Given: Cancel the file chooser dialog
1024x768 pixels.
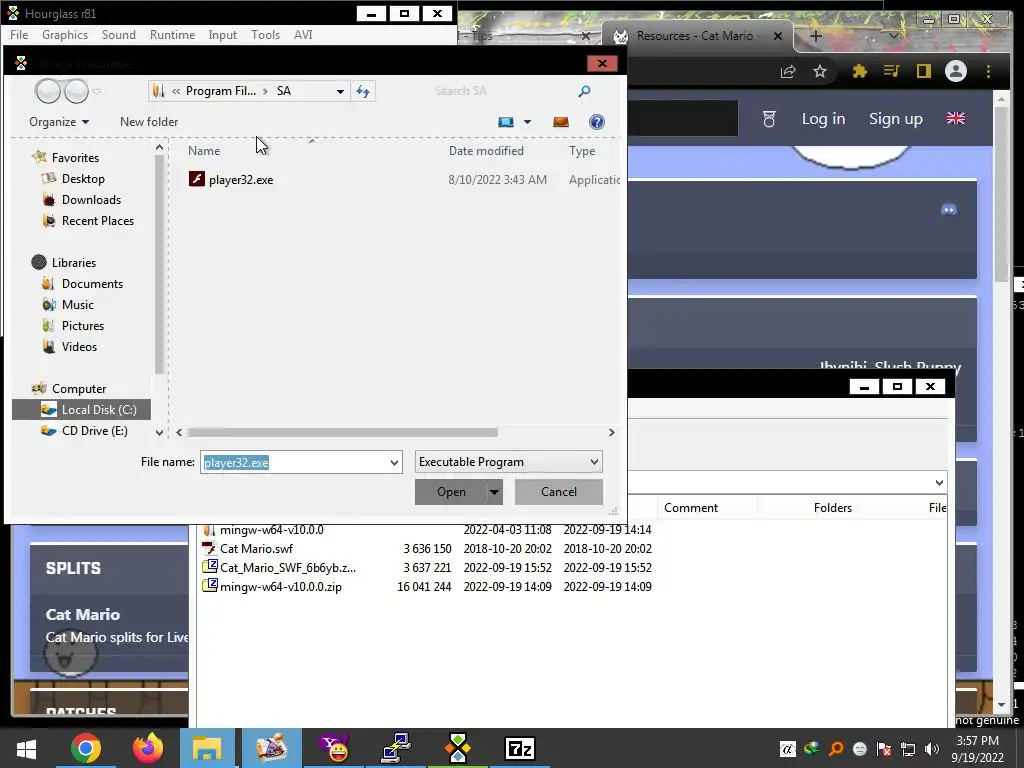Looking at the screenshot, I should (559, 492).
